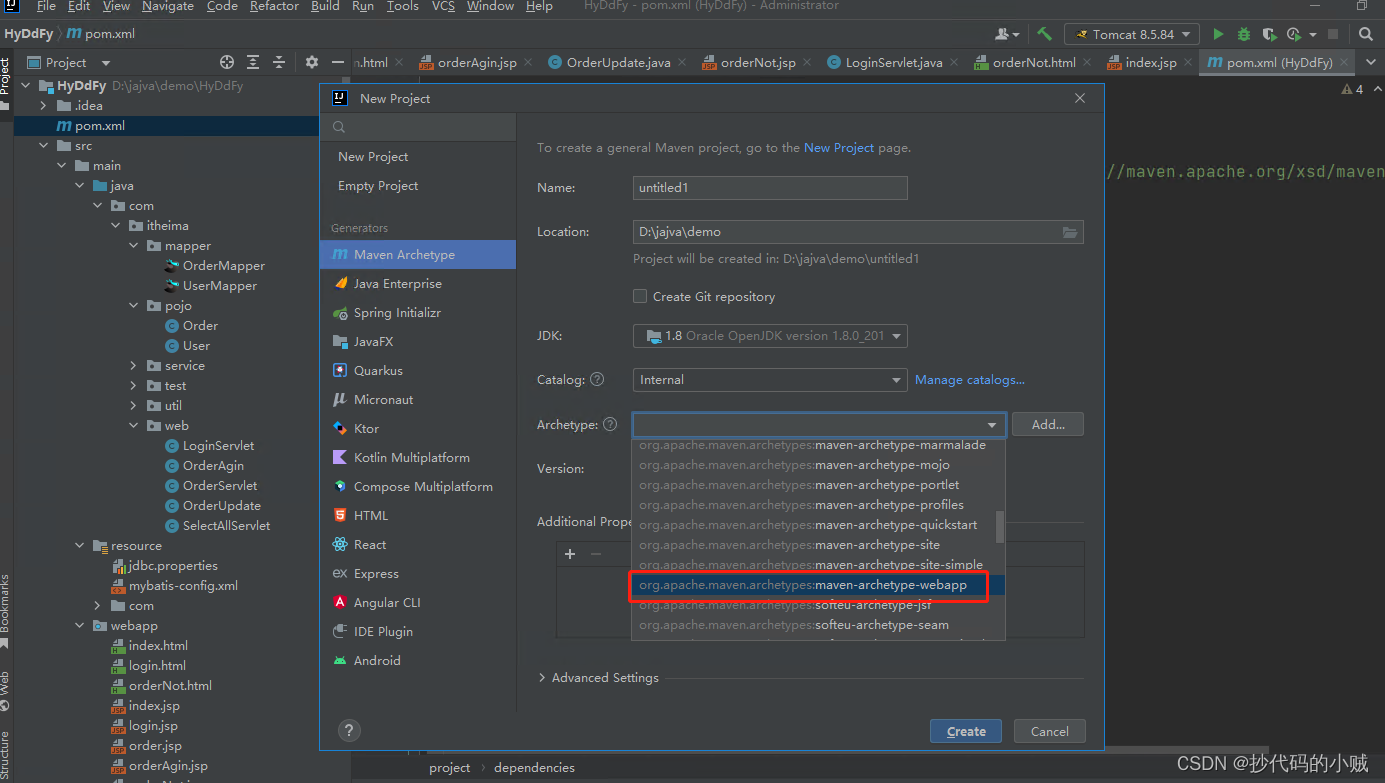The height and width of the screenshot is (783, 1385).
Task: Hide the Project tool window
Action: 338,62
